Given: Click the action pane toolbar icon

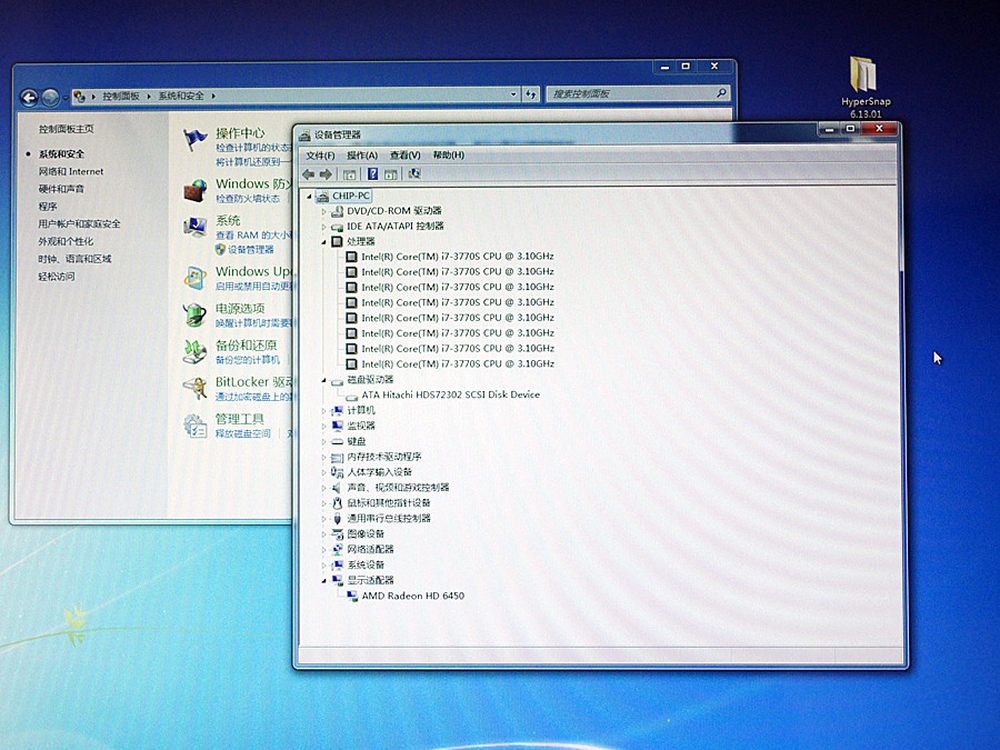Looking at the screenshot, I should click(x=391, y=174).
